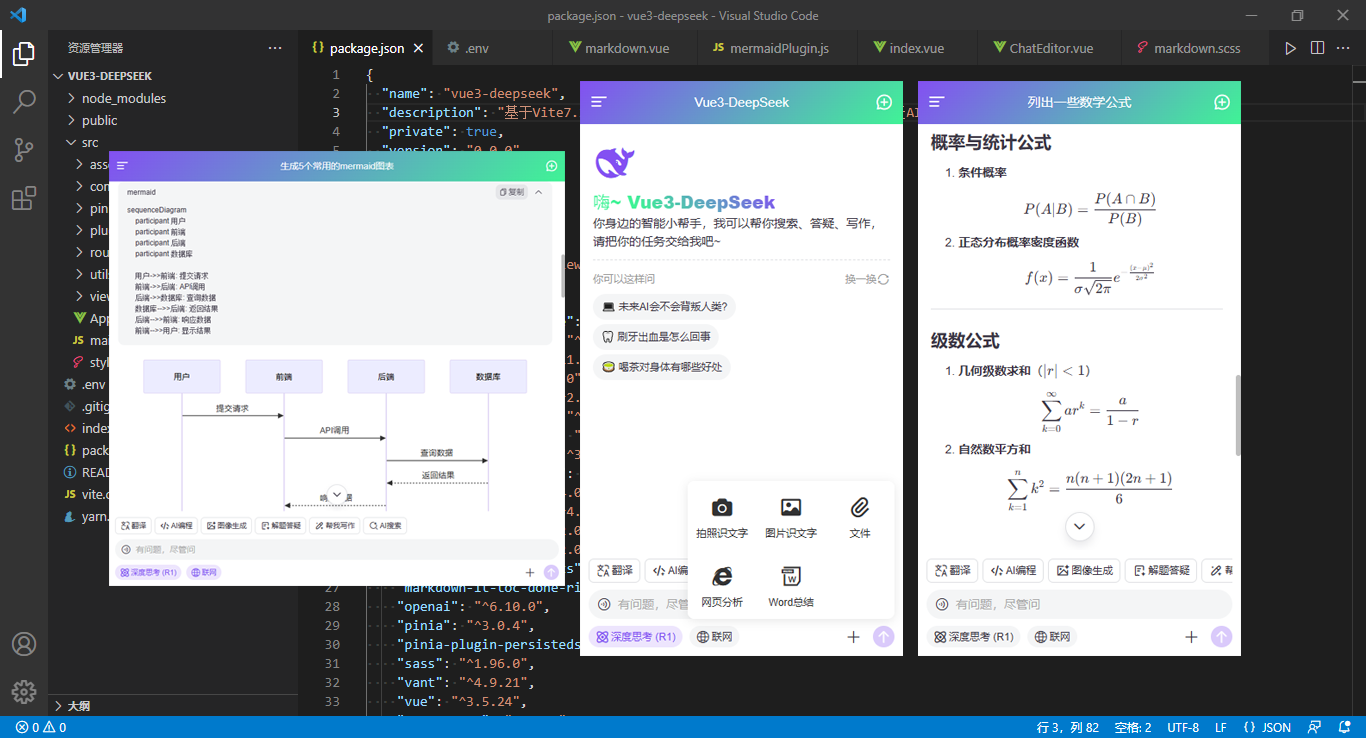Open 图片识文字 image recognition tool
Screen dimensions: 1366x738
coord(790,516)
